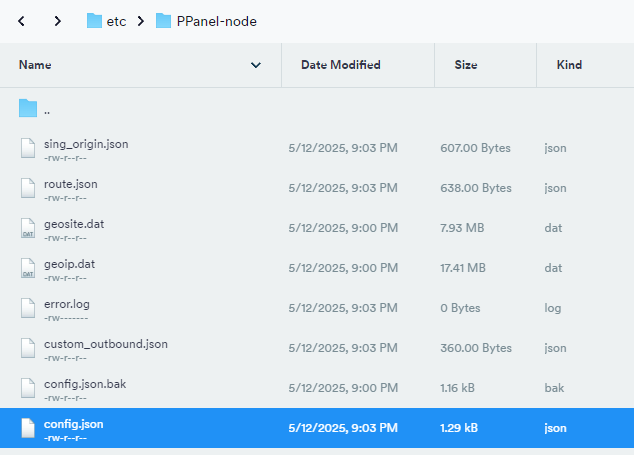Image resolution: width=634 pixels, height=455 pixels.
Task: Open the parent directory folder icon
Action: click(x=28, y=108)
